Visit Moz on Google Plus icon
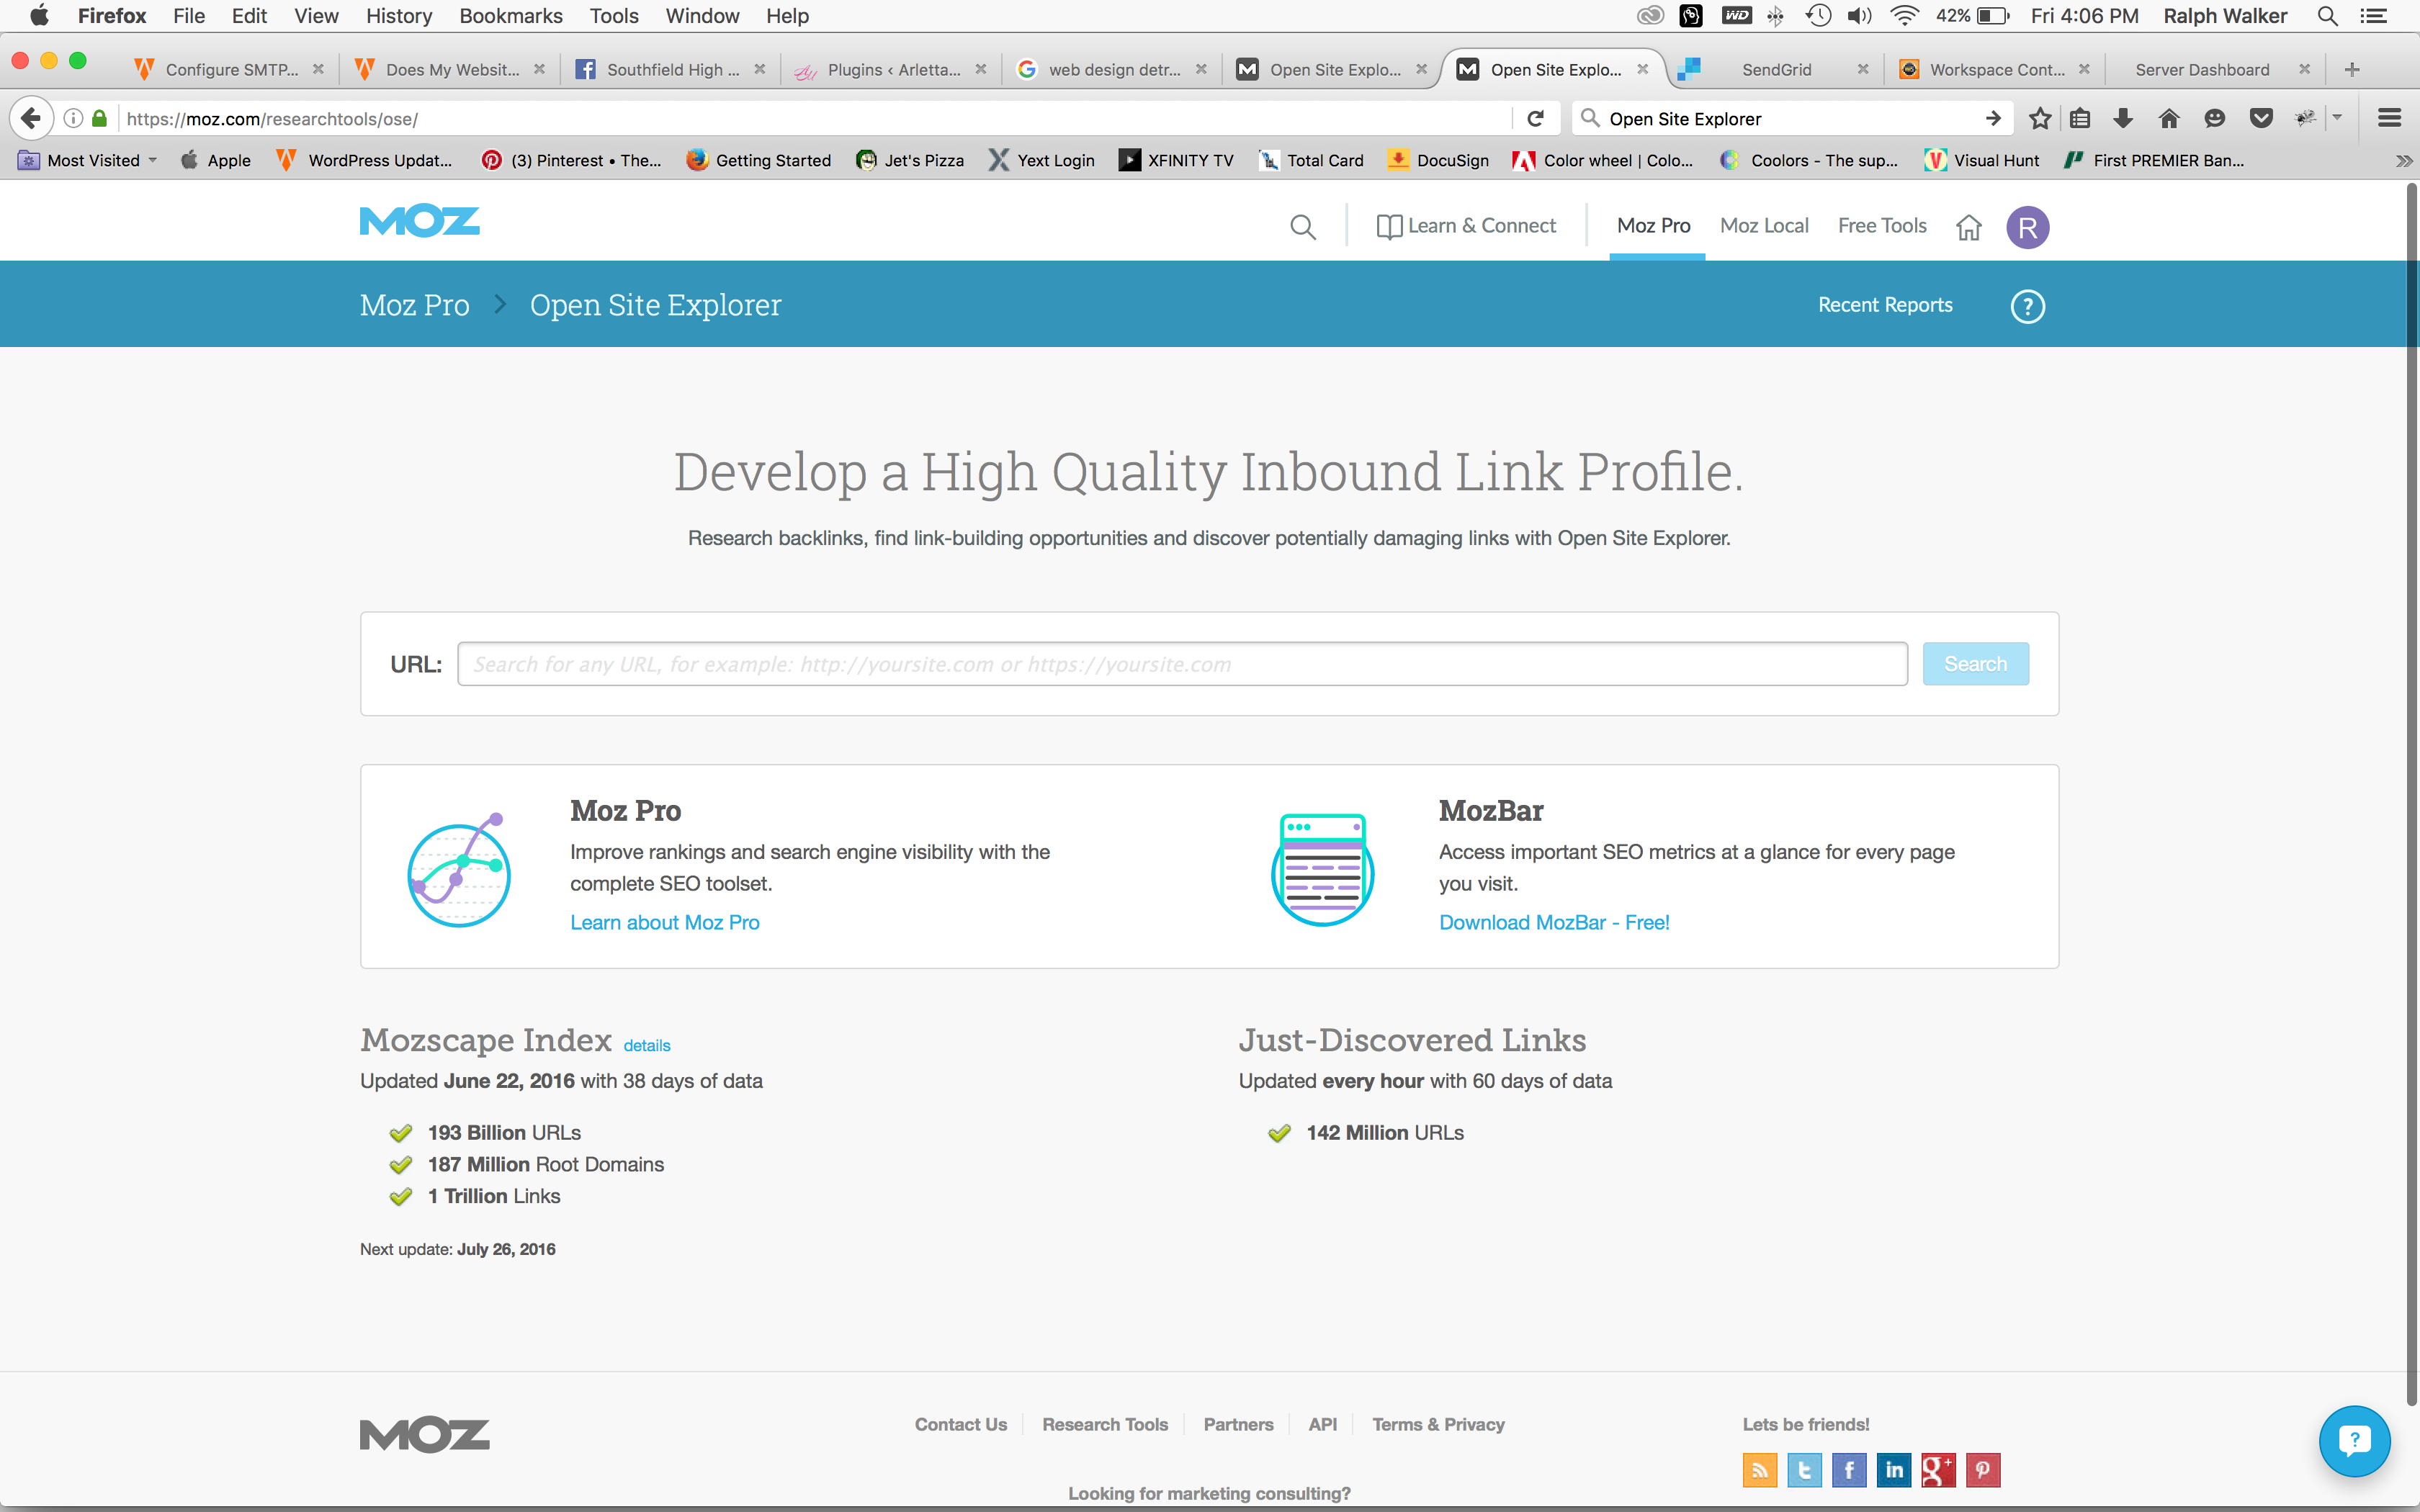This screenshot has height=1512, width=2420. pyautogui.click(x=1938, y=1469)
